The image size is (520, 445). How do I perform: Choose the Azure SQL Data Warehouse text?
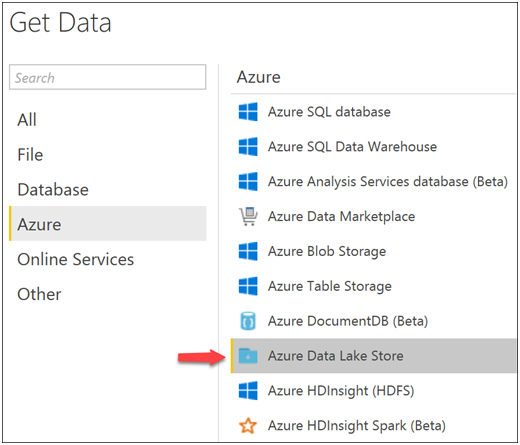(353, 147)
